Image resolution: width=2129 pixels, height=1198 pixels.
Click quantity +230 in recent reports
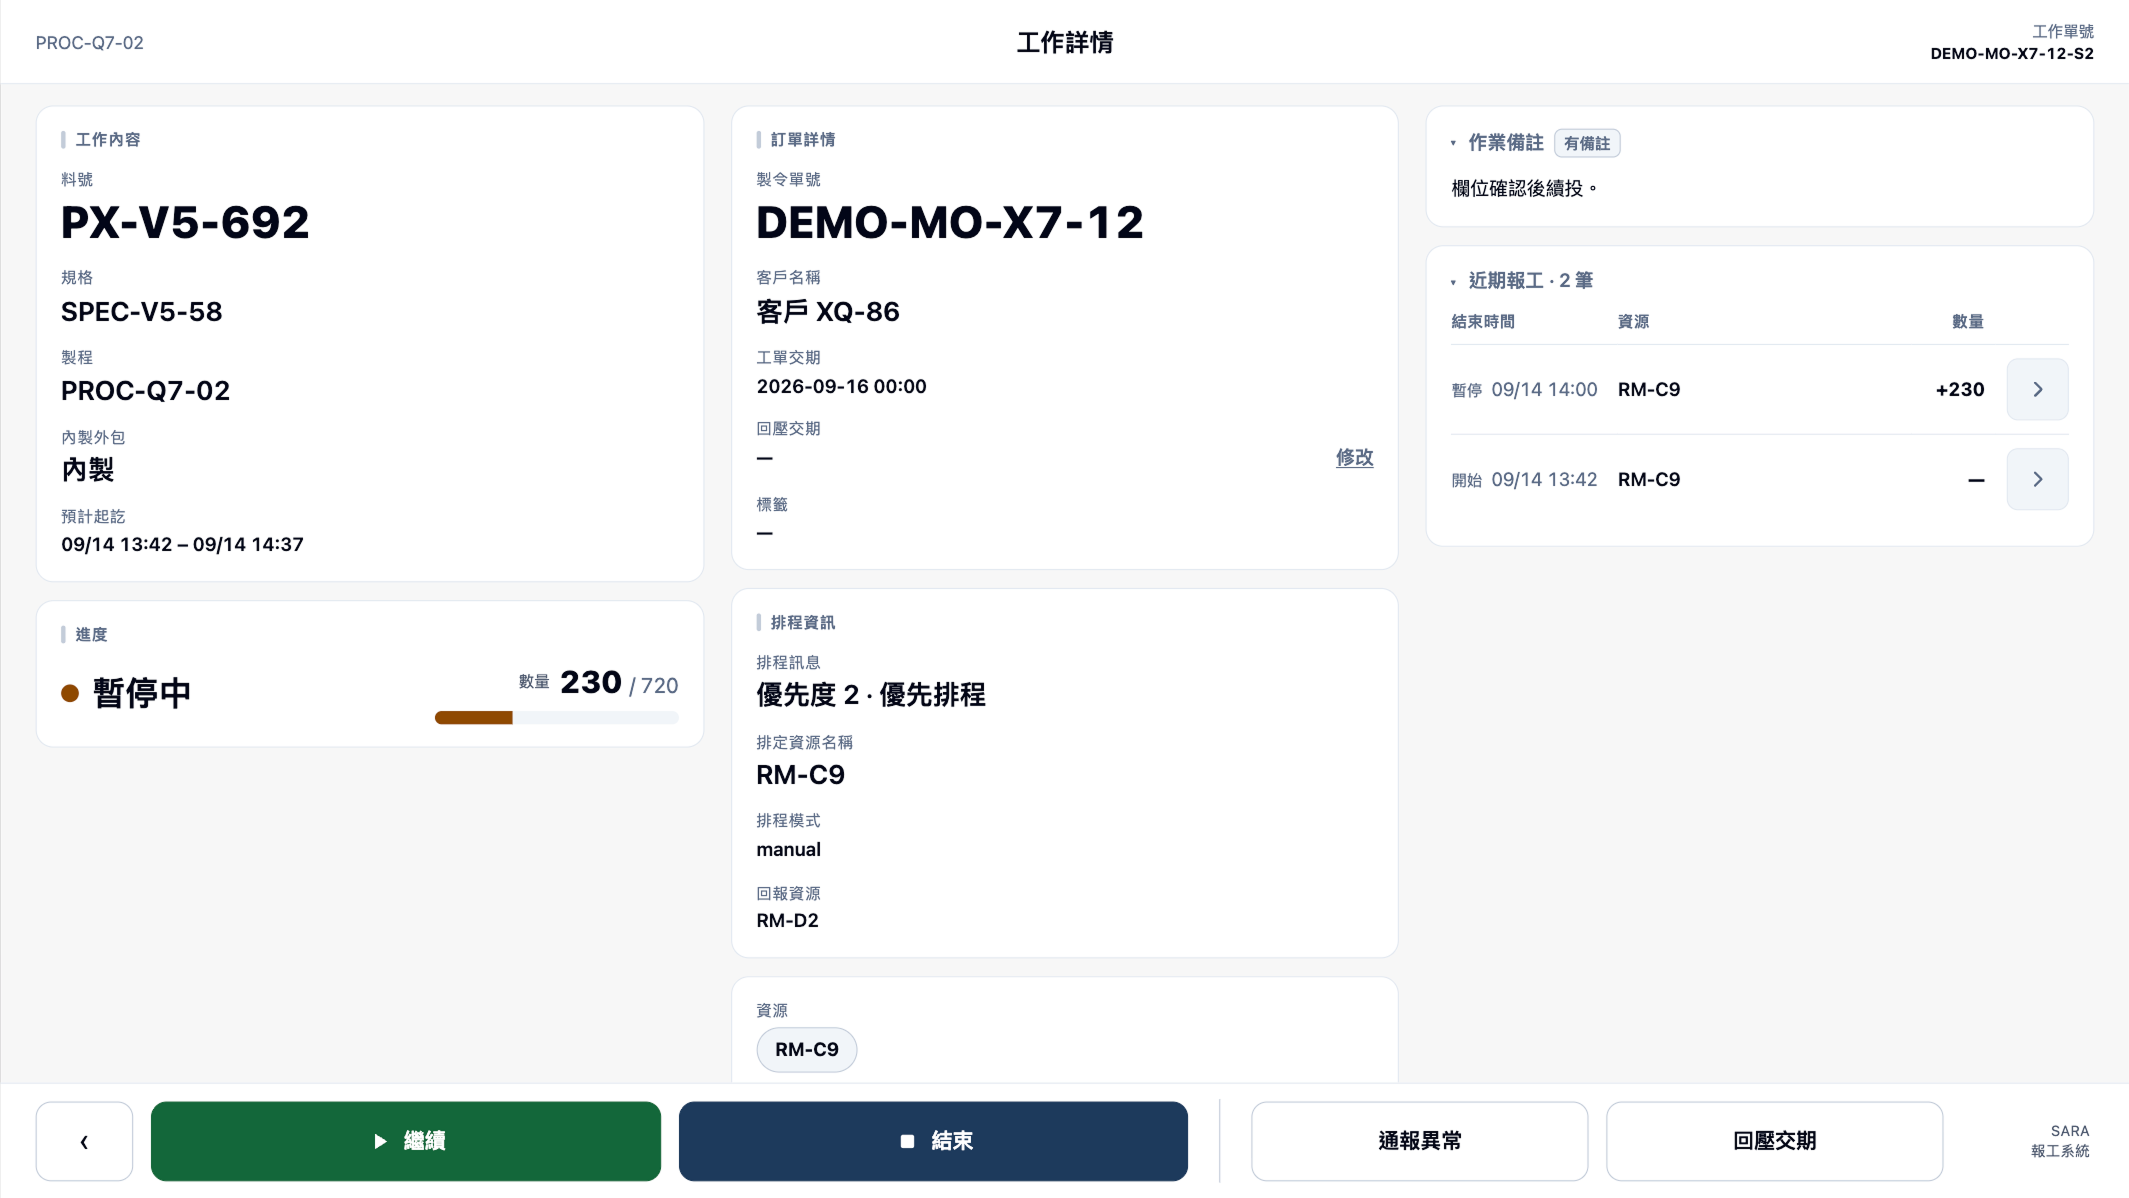pos(1959,389)
